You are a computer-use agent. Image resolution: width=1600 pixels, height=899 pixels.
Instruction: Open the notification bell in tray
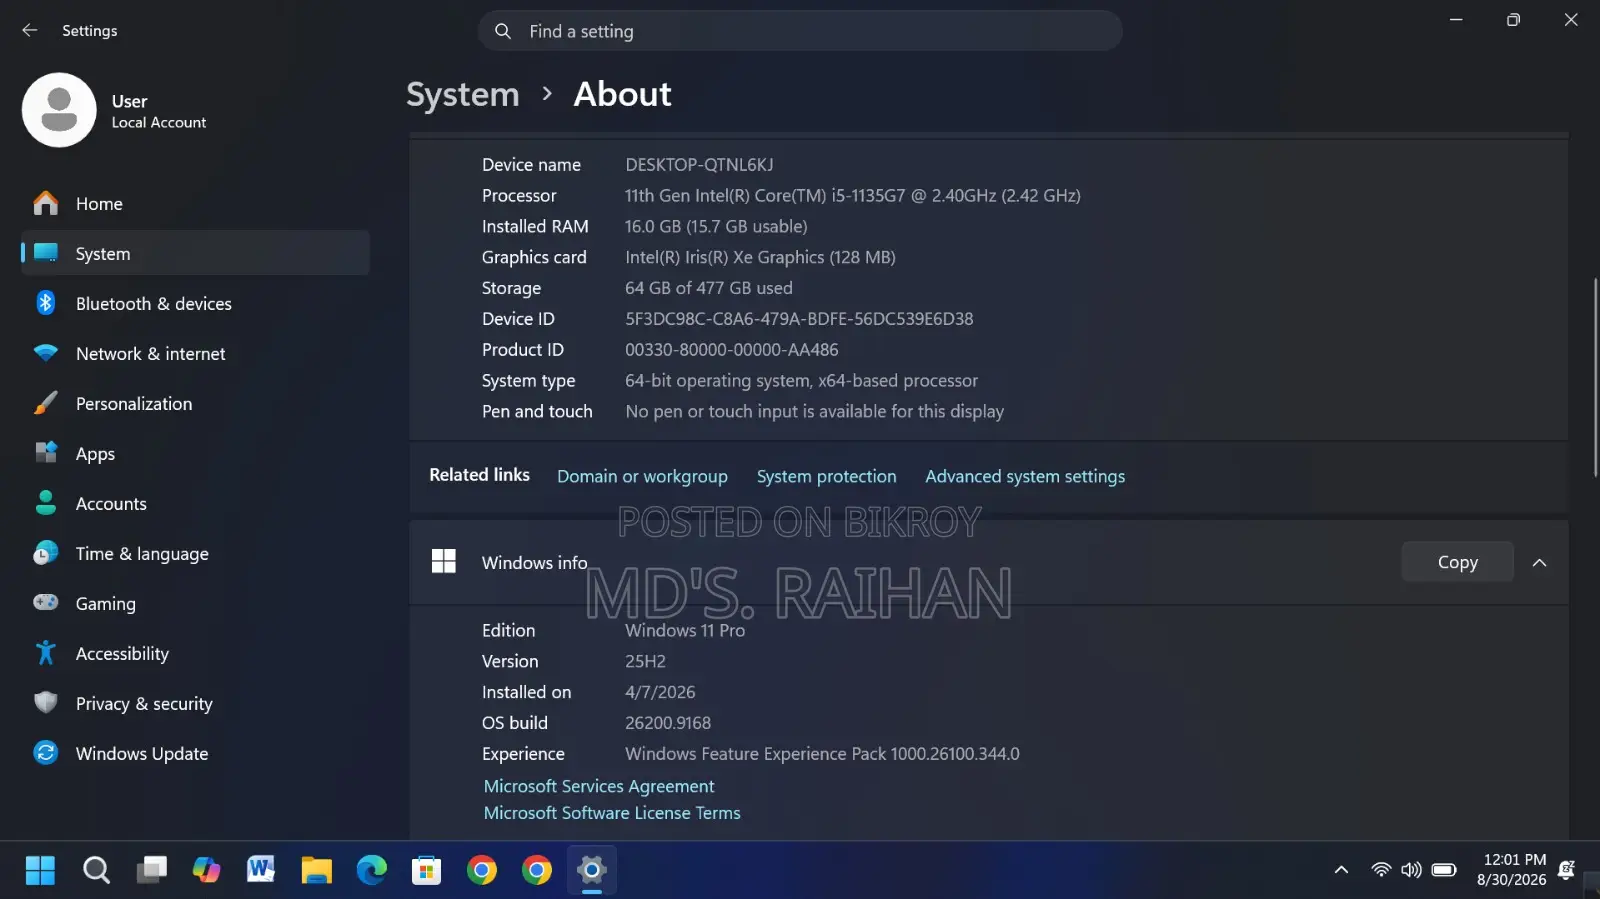(1567, 870)
